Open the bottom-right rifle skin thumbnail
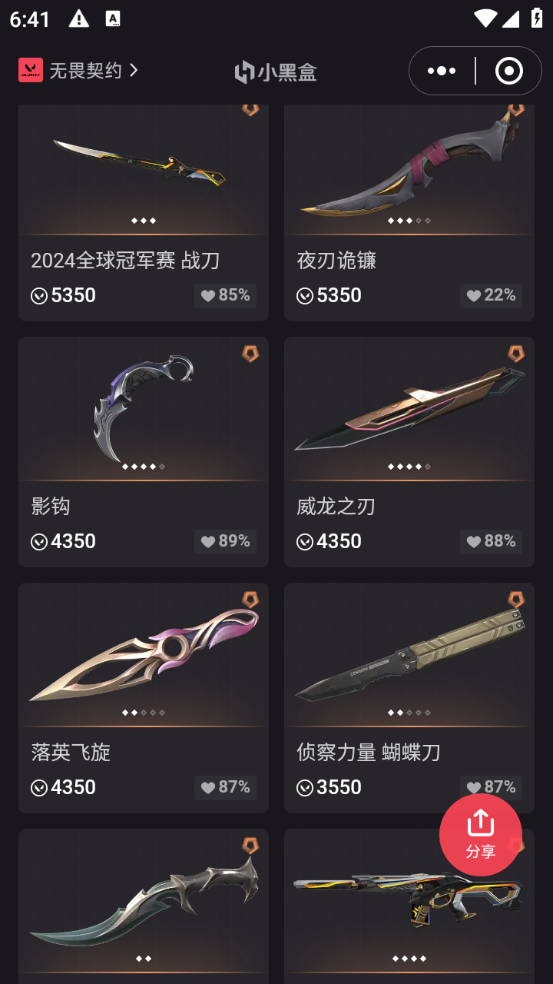553x984 pixels. click(409, 897)
